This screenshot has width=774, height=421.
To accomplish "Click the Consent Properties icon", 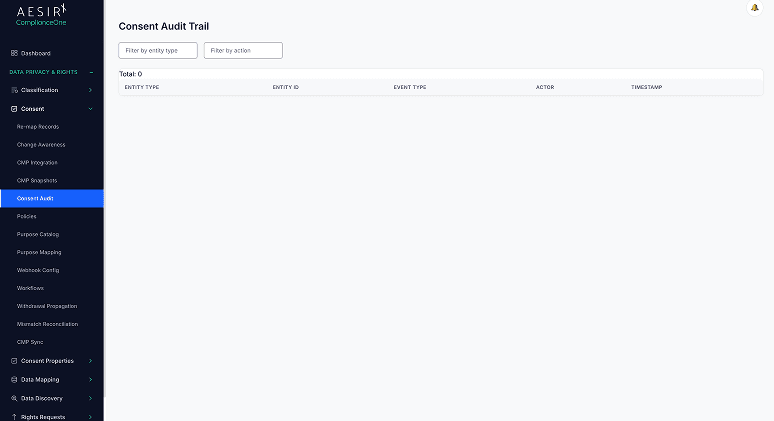I will pyautogui.click(x=13, y=361).
